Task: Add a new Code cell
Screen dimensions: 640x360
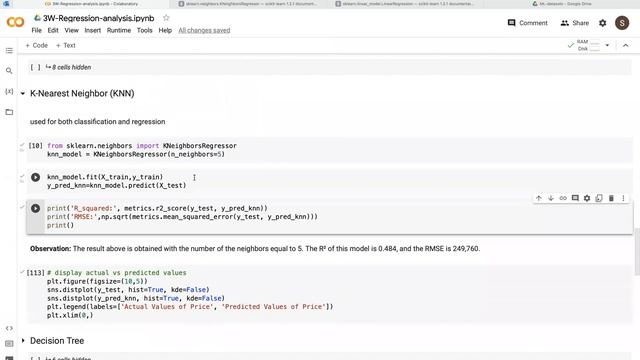Action: (36, 45)
